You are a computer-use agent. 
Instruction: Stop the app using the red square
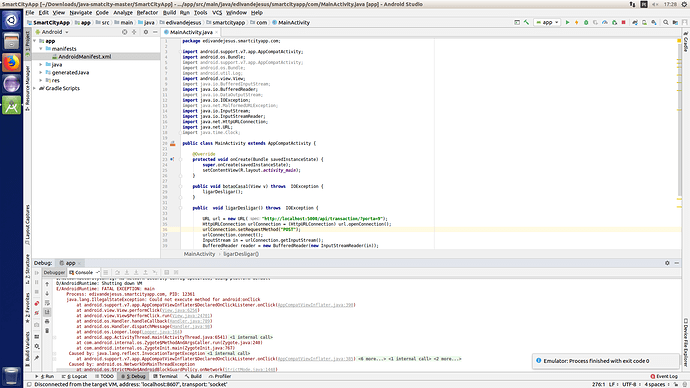[624, 22]
